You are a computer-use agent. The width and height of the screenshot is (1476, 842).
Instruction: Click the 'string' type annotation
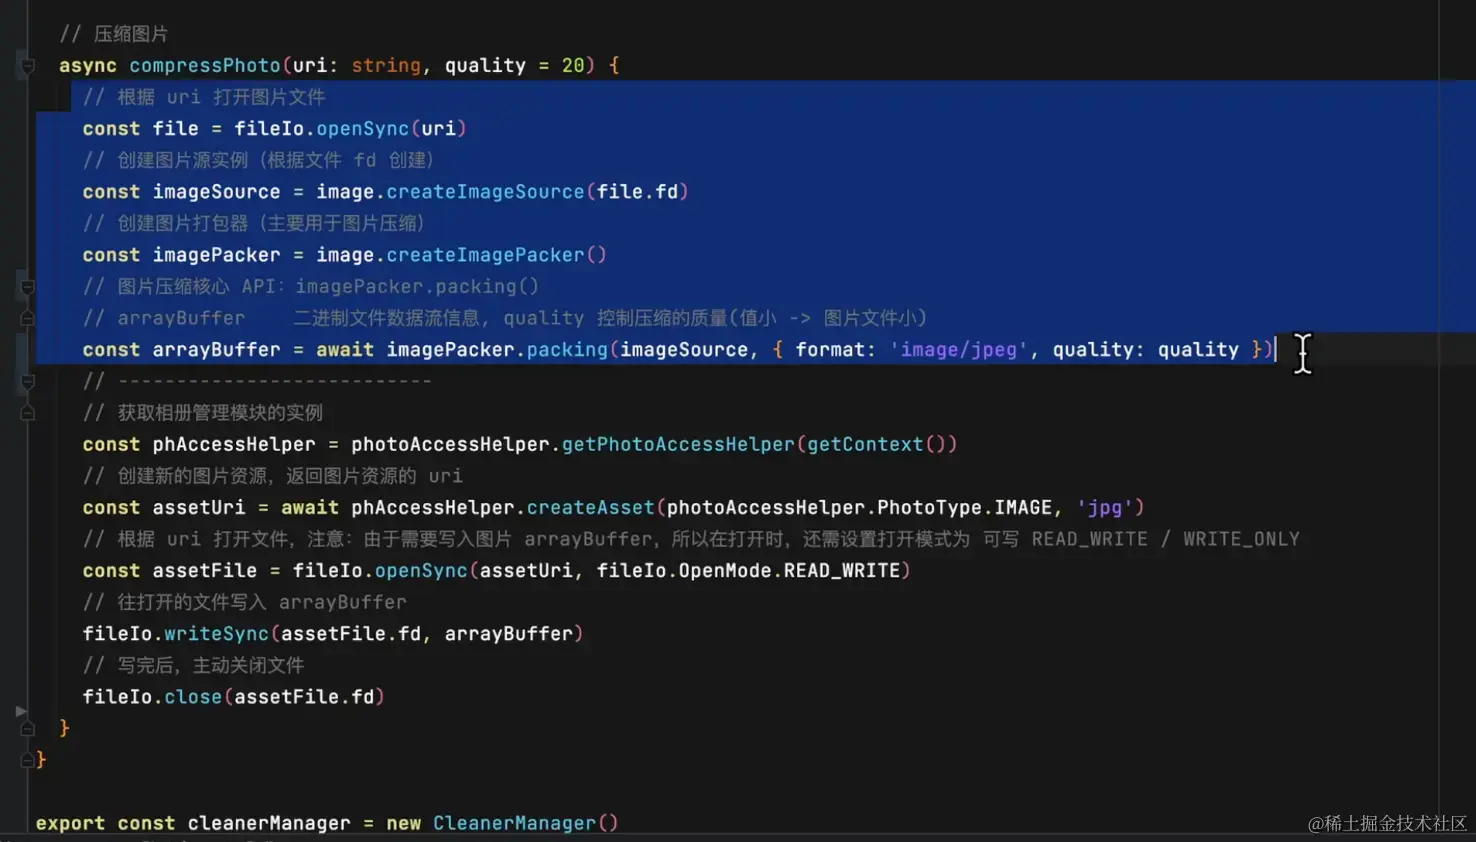click(x=386, y=65)
